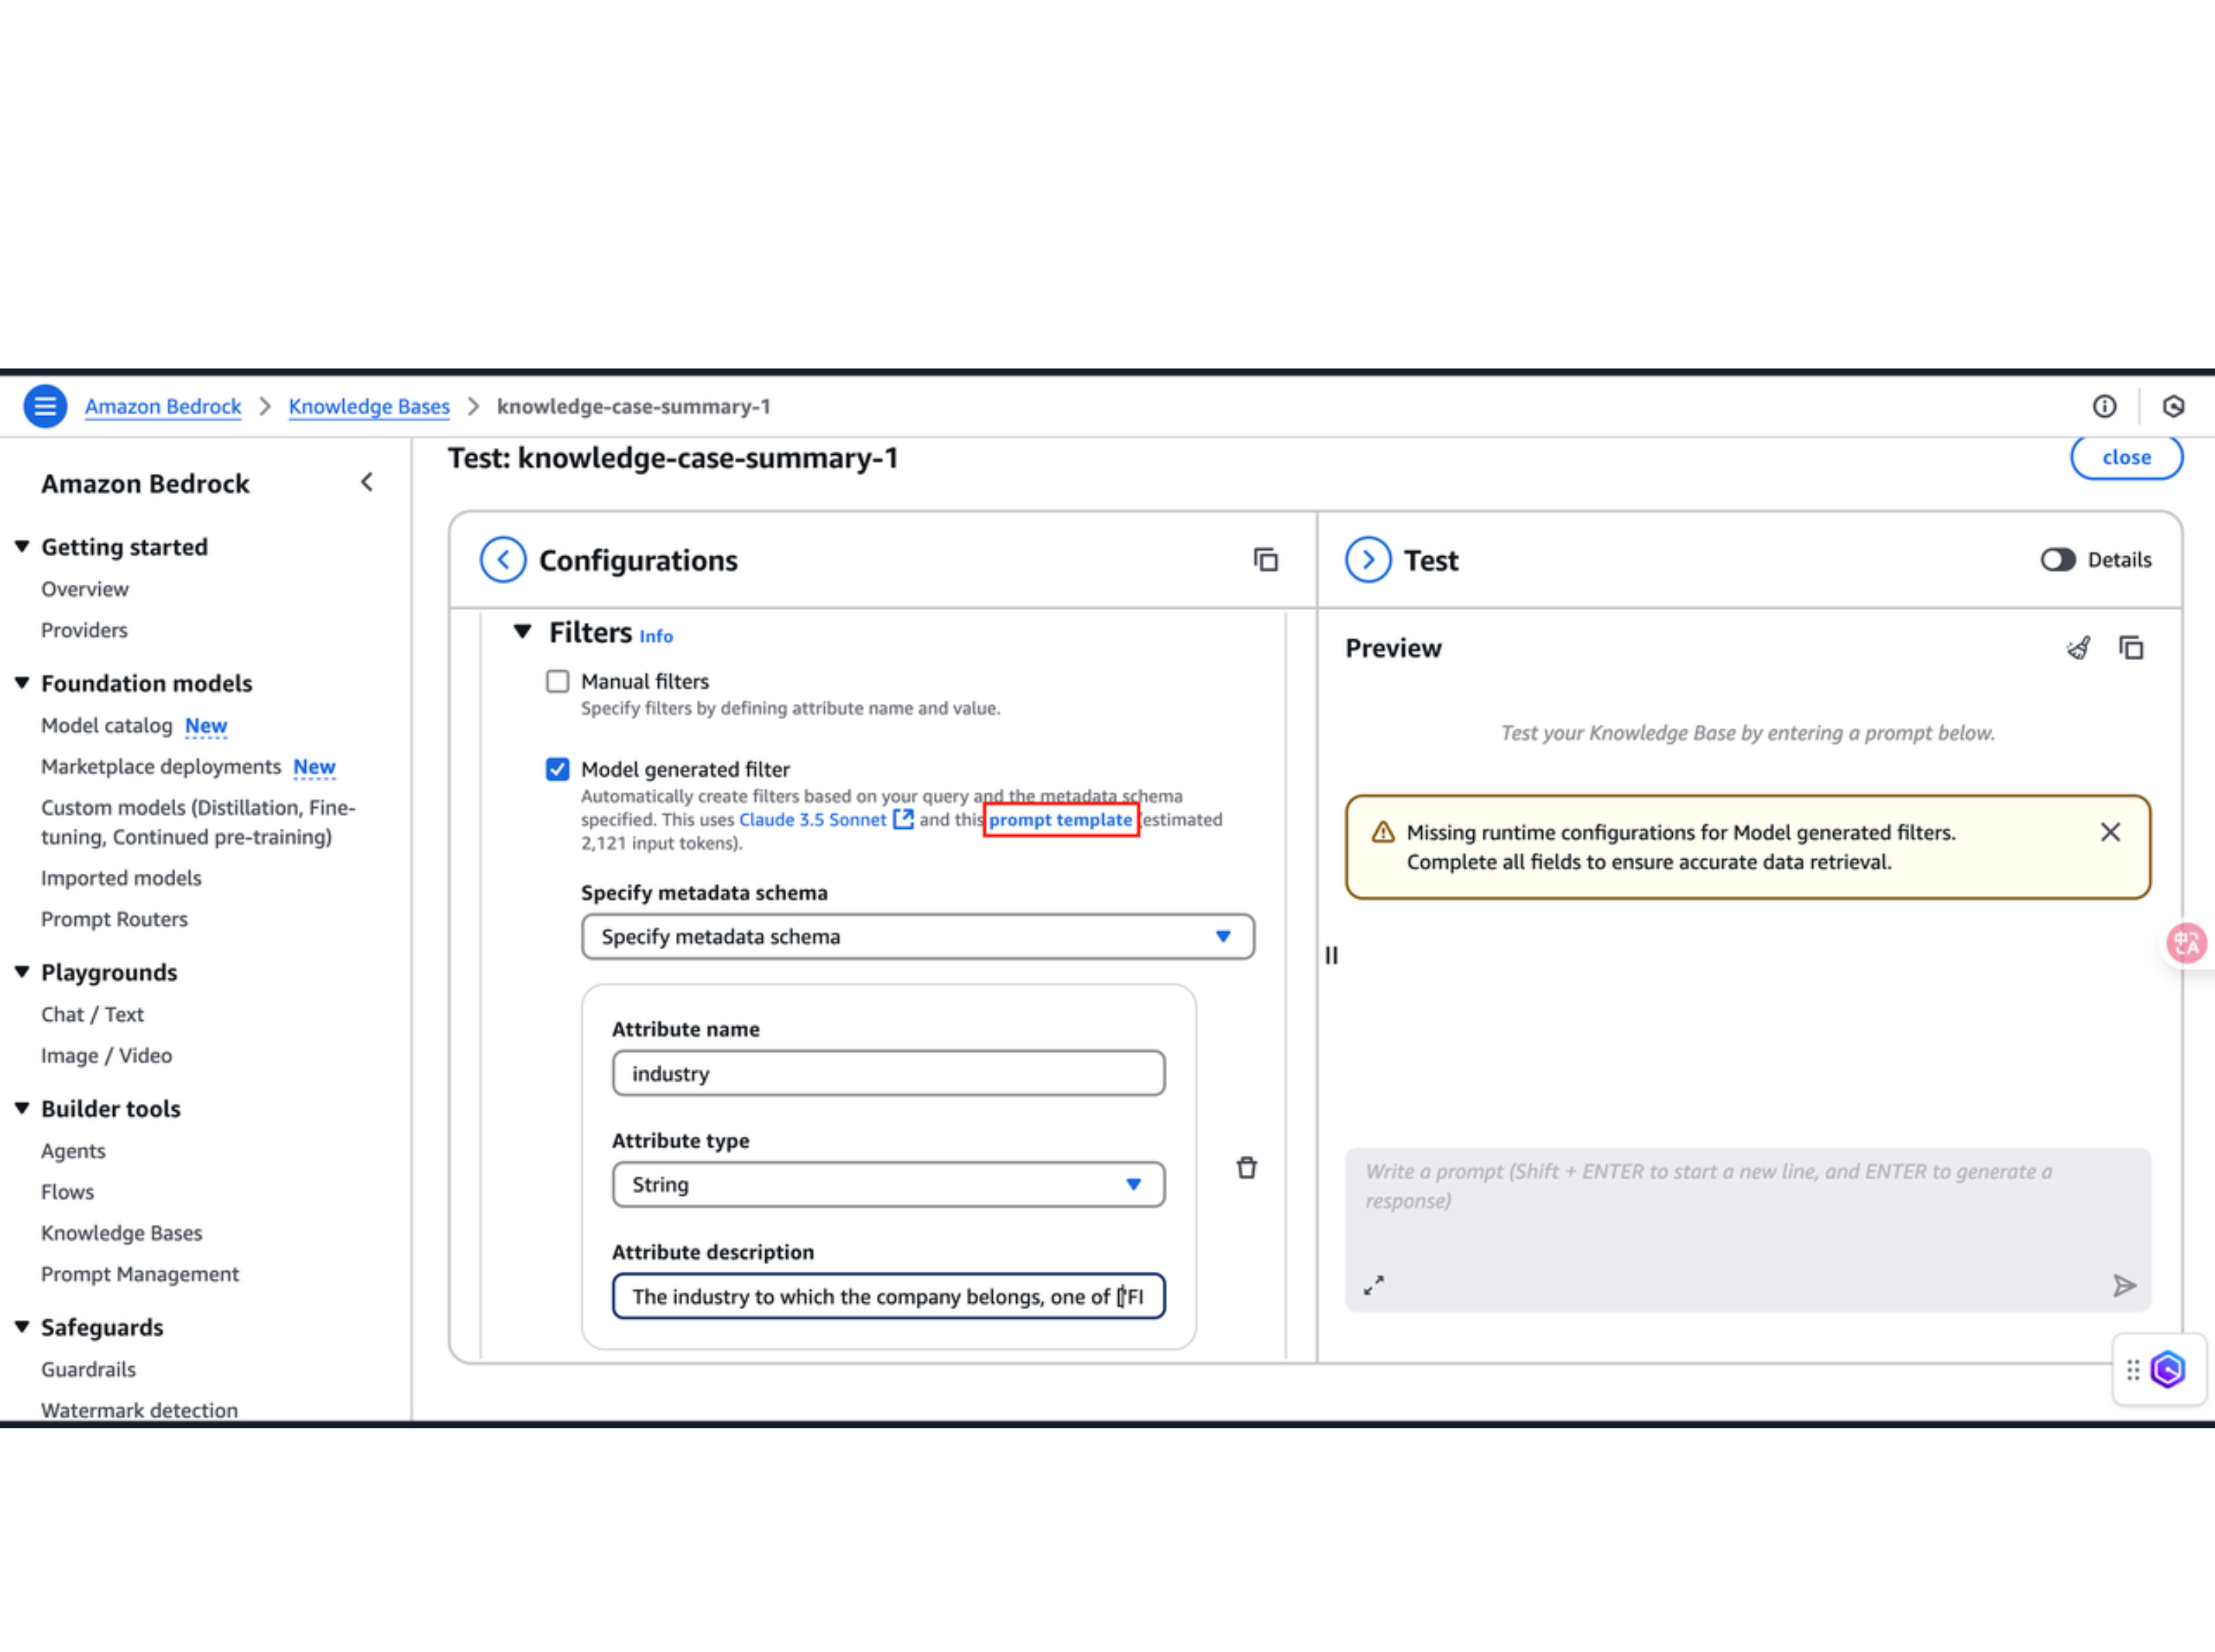Open the Specify metadata schema dropdown

pos(917,937)
